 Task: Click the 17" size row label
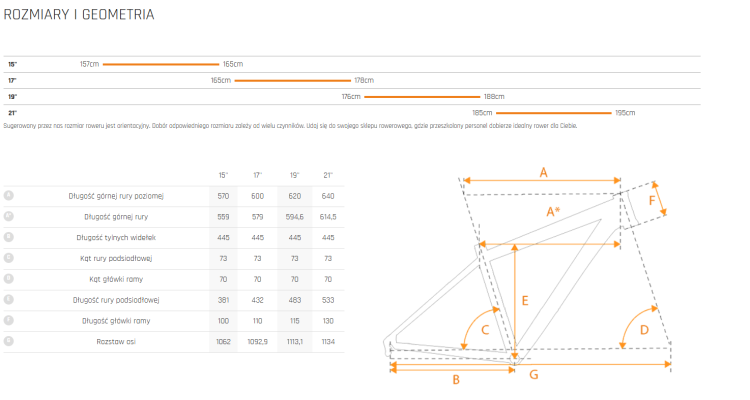[x=12, y=80]
